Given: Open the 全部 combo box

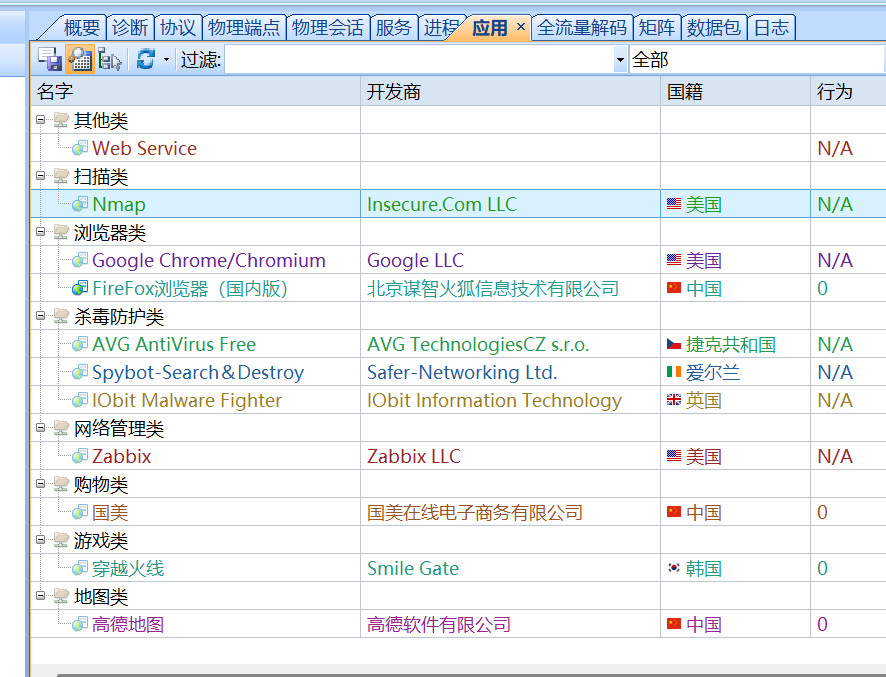Looking at the screenshot, I should point(757,59).
